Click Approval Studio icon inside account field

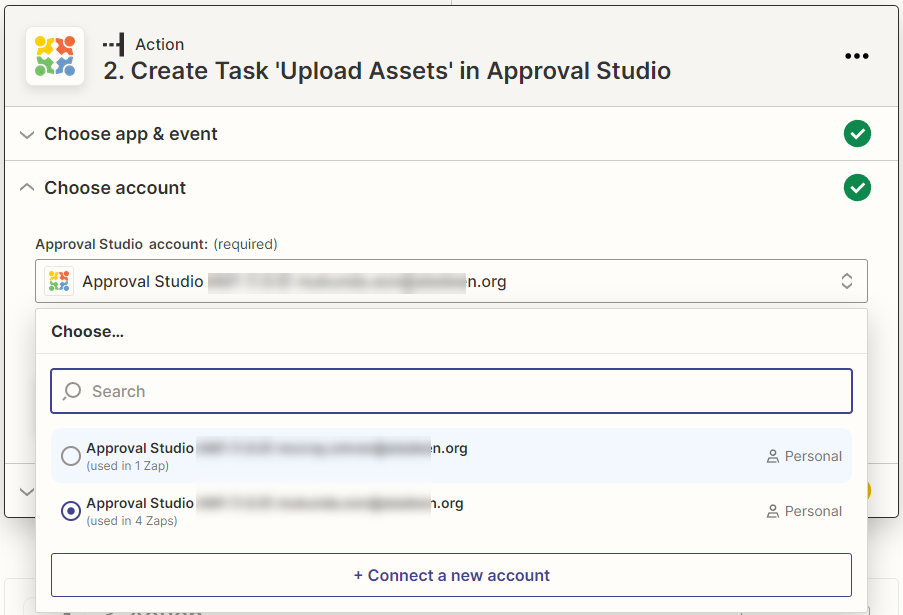tap(60, 282)
